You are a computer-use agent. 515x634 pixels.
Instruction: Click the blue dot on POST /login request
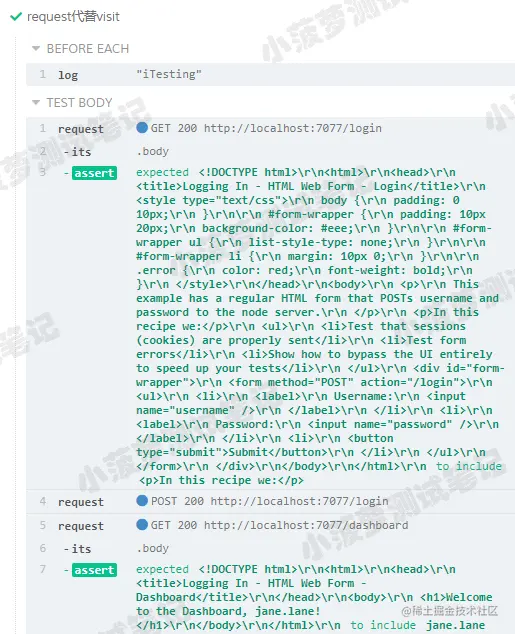142,501
